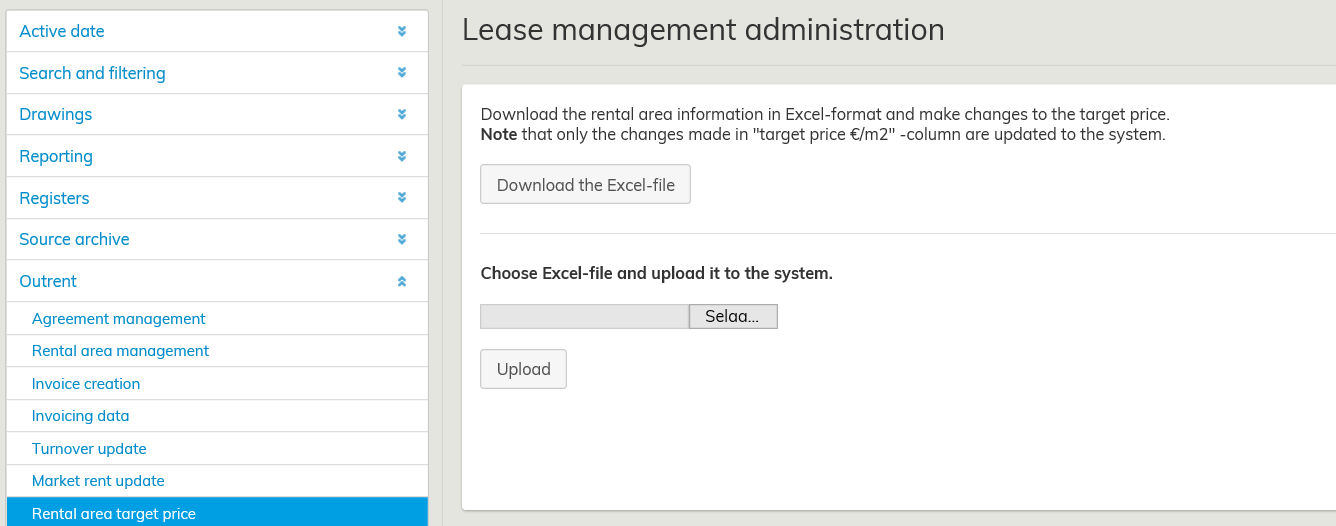Click the Upload button
Screen dimensions: 1336x526
click(523, 369)
